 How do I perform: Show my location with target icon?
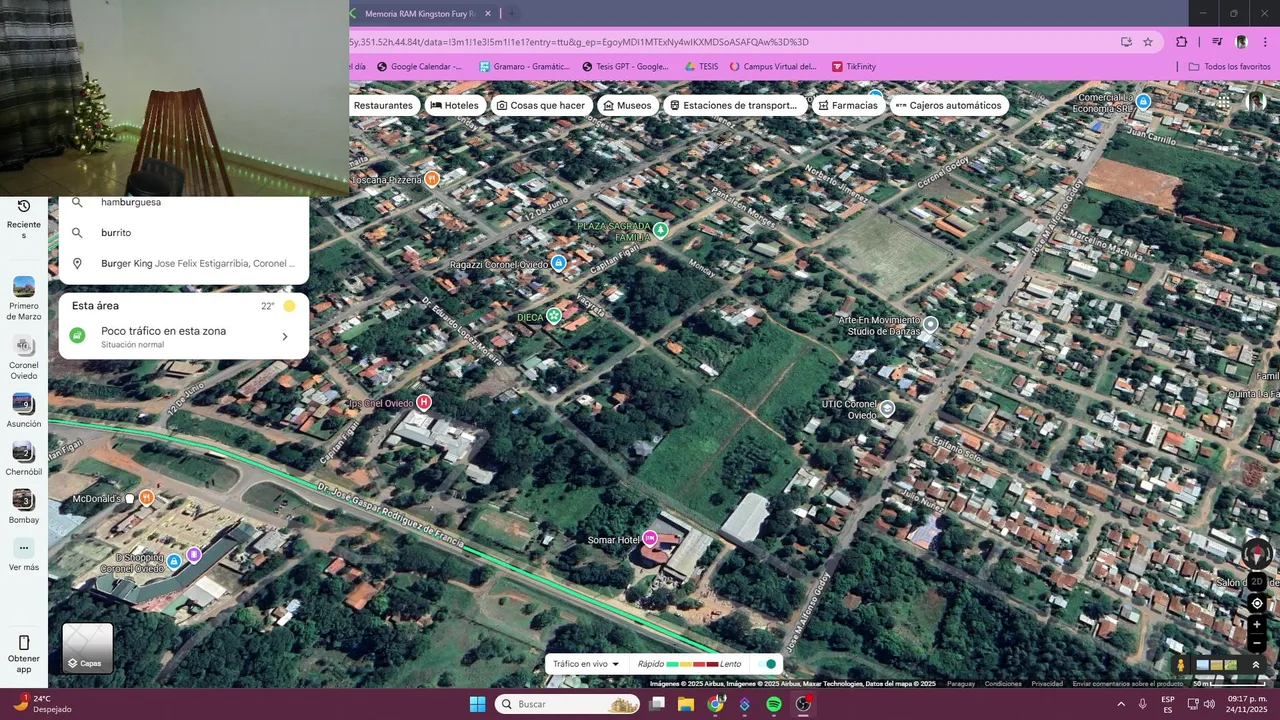point(1257,604)
